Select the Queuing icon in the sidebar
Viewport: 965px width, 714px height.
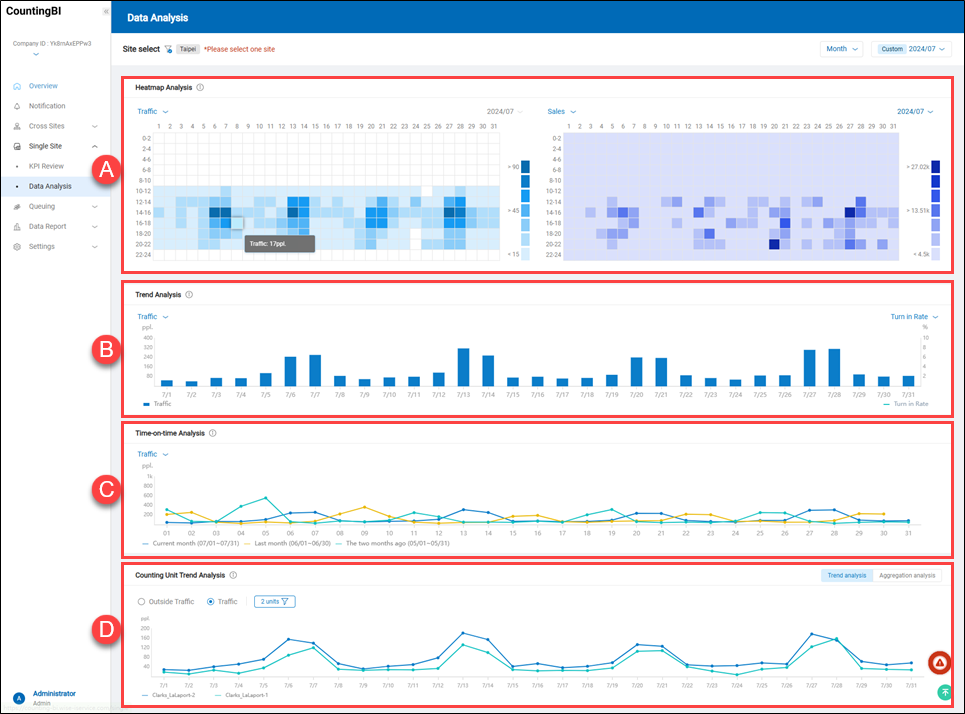[17, 206]
